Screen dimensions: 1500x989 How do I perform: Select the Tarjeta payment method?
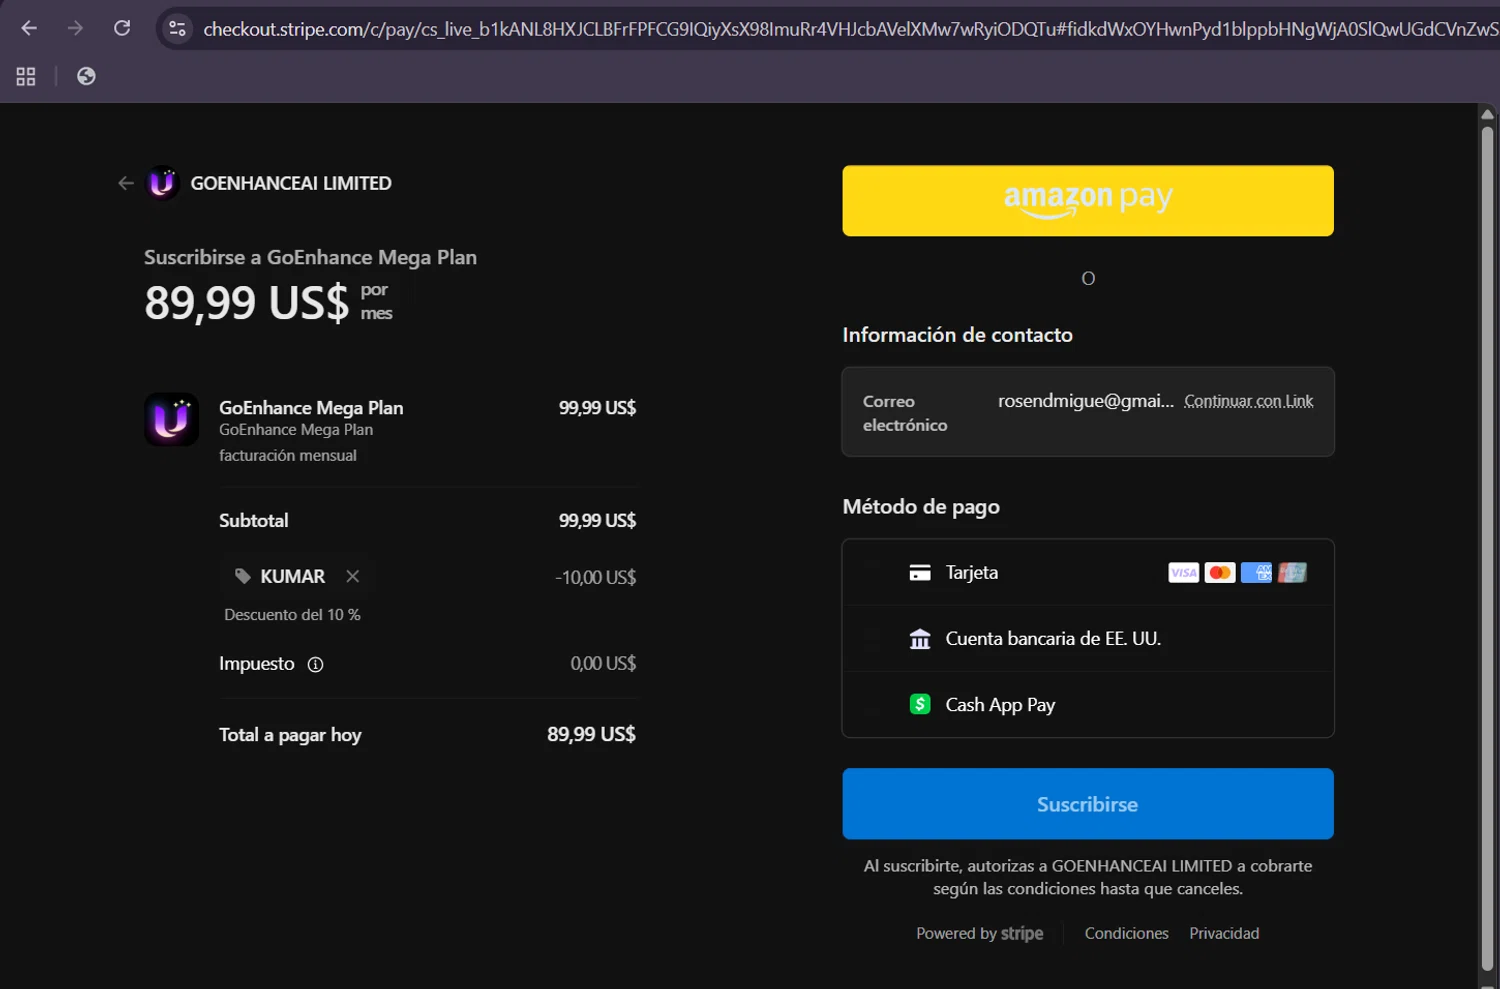[1088, 573]
